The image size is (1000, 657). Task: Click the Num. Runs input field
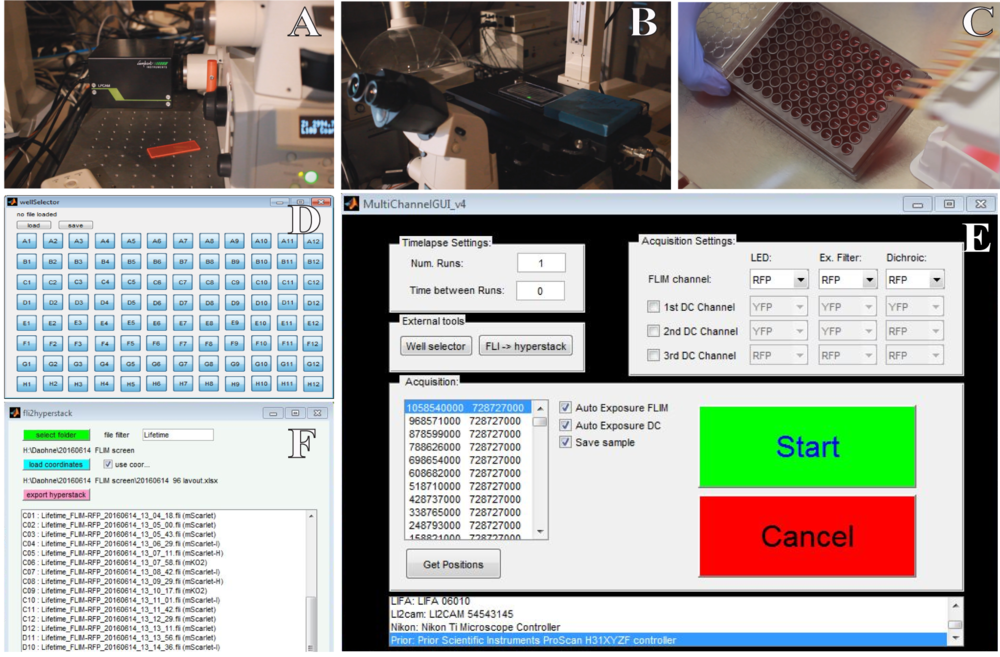coord(539,263)
